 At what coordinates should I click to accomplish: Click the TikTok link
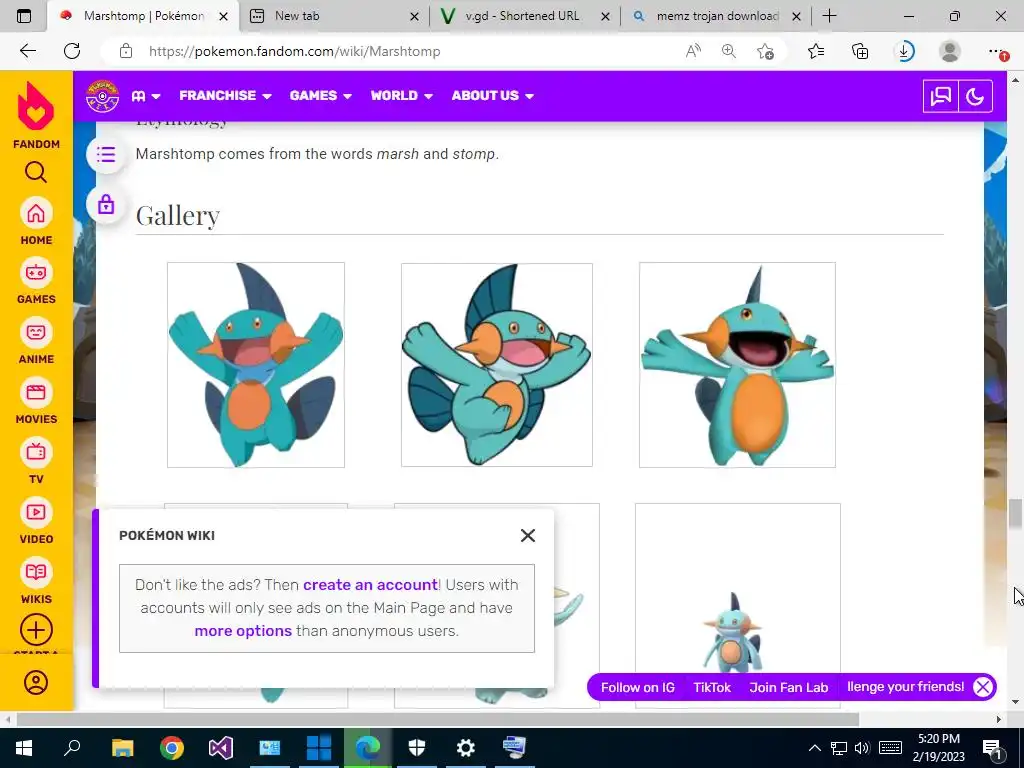712,687
